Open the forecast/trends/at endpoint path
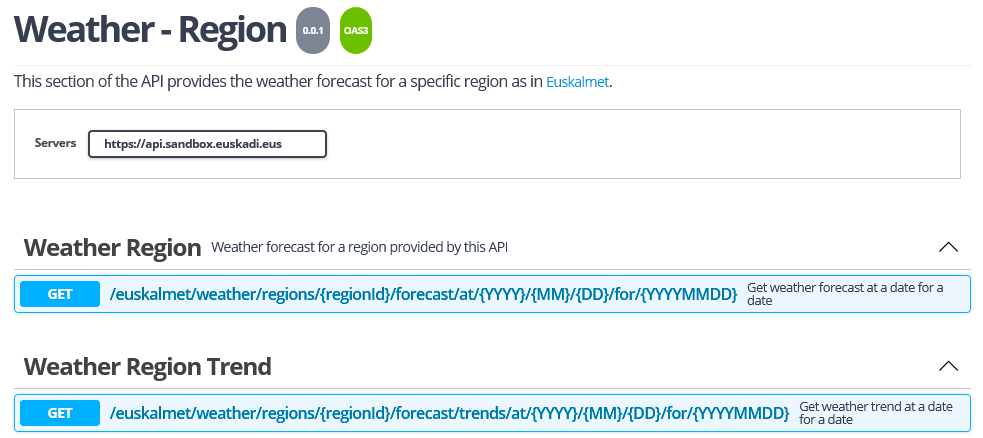Viewport: 983px width, 438px height. click(449, 412)
